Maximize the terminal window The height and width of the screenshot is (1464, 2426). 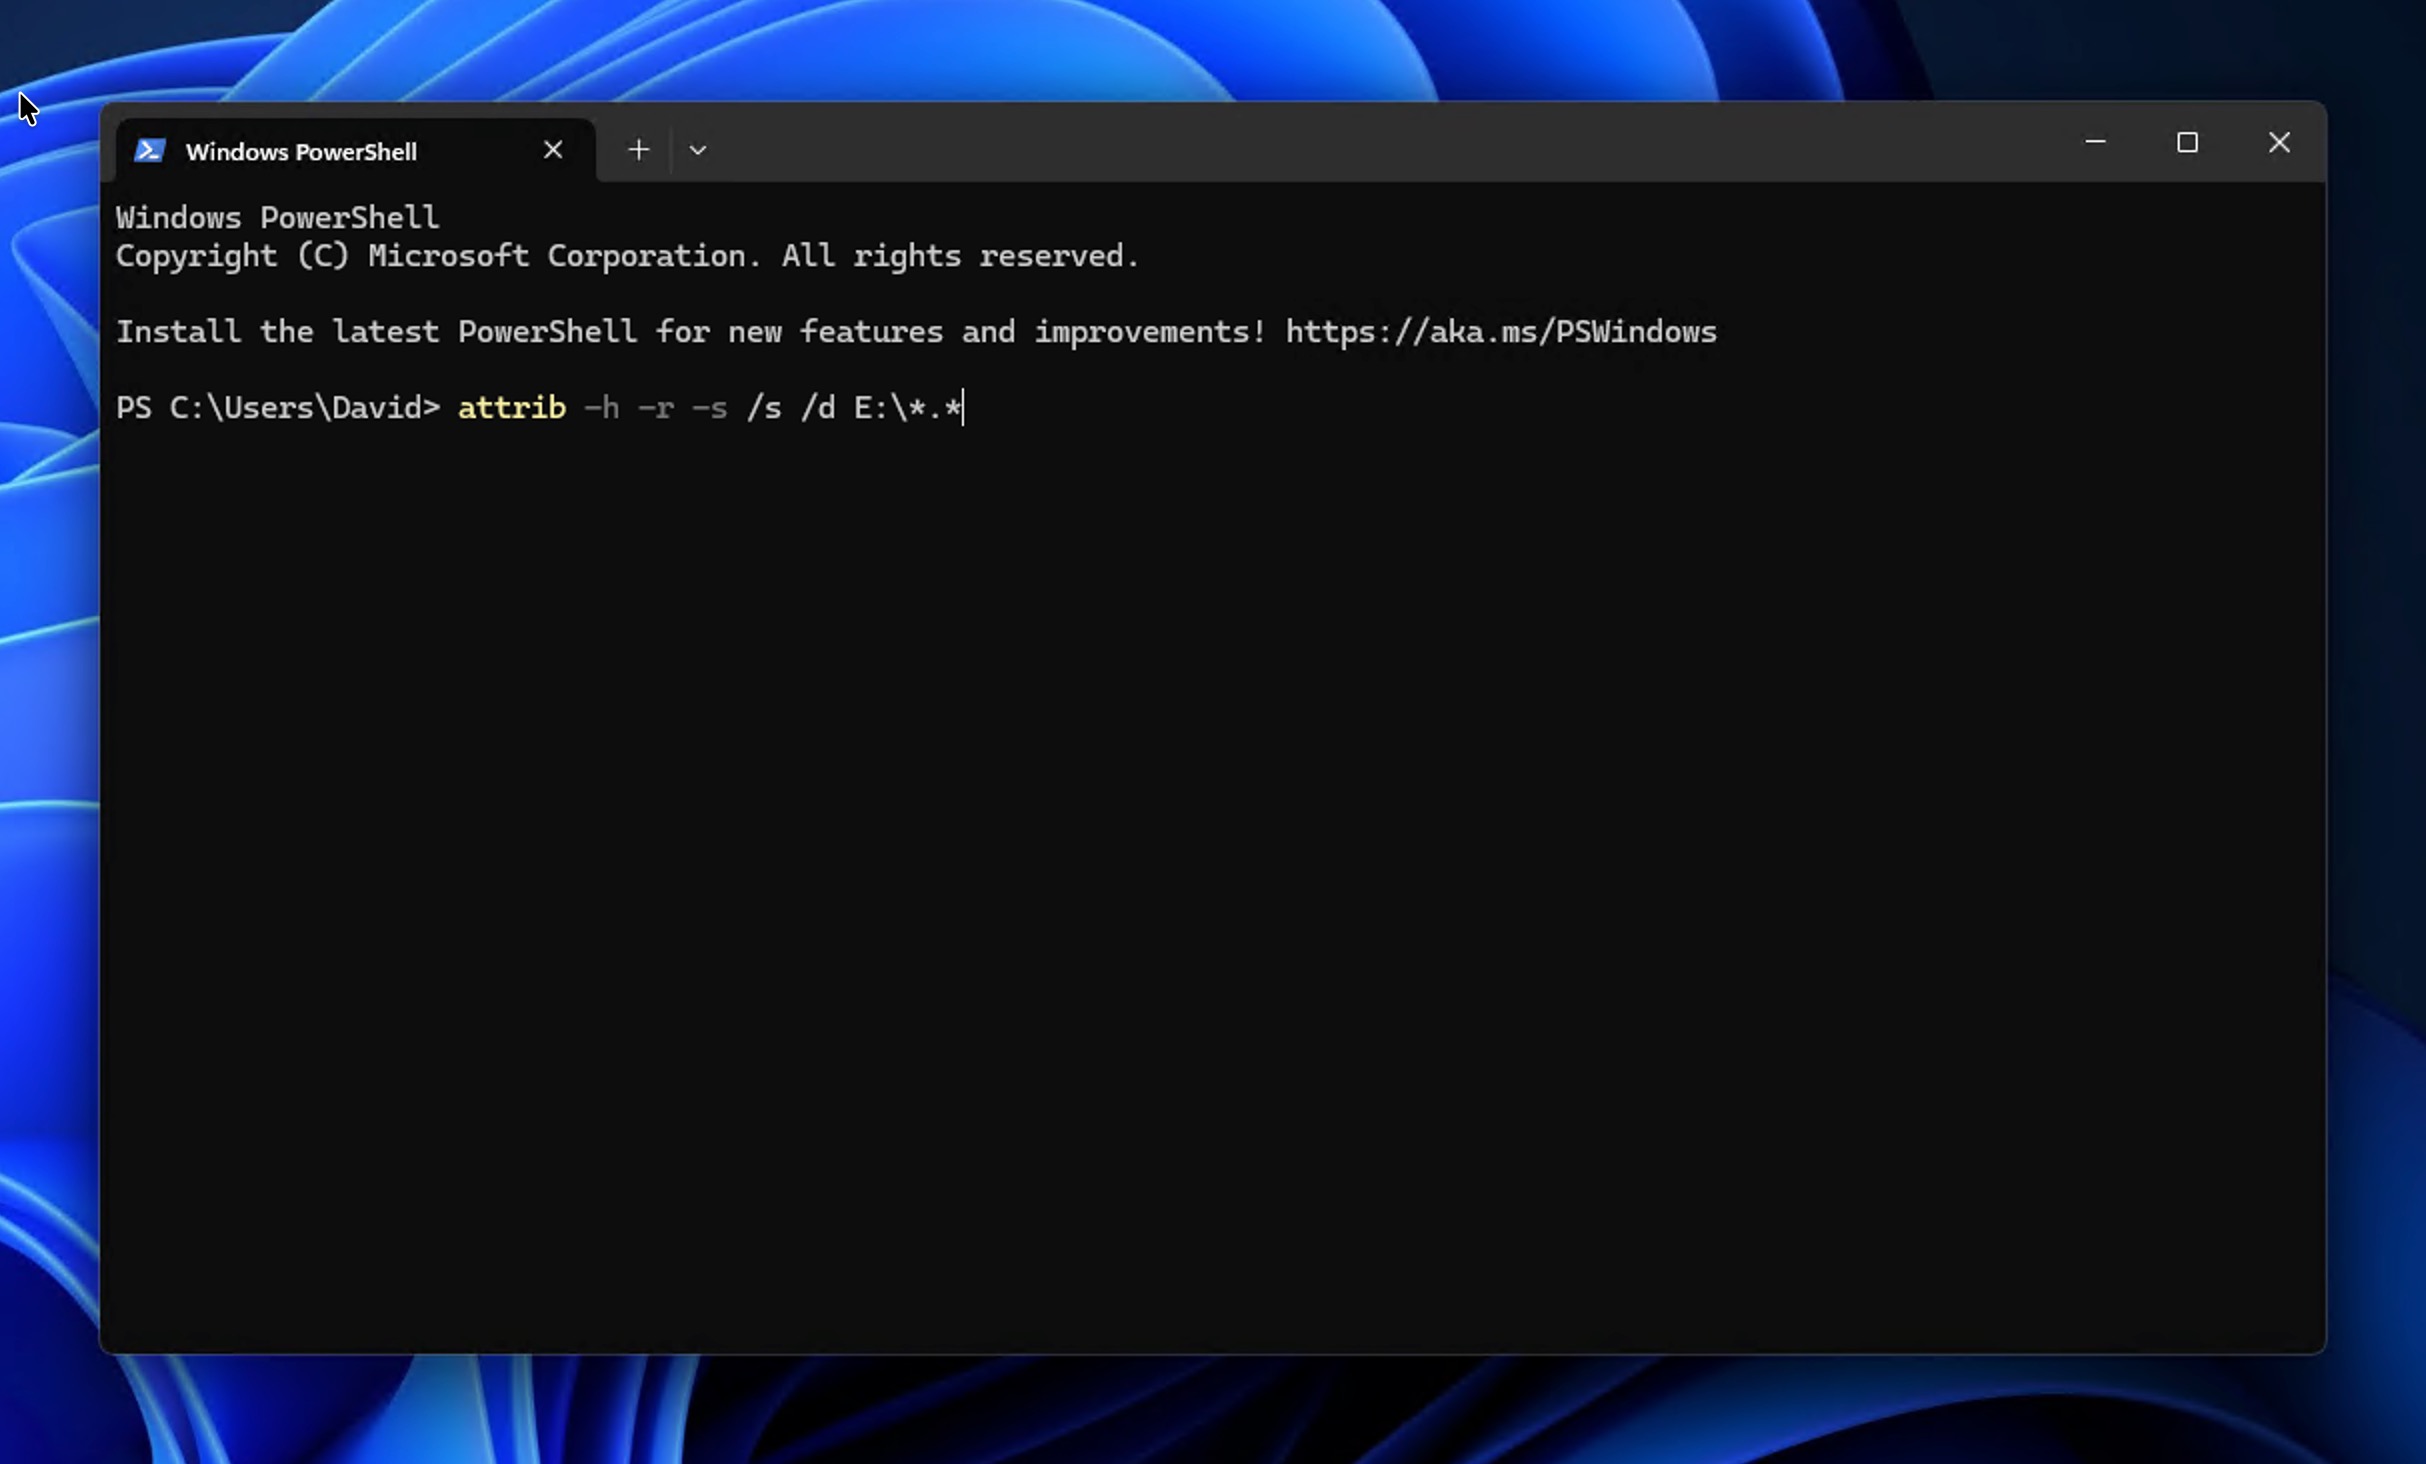[2187, 142]
